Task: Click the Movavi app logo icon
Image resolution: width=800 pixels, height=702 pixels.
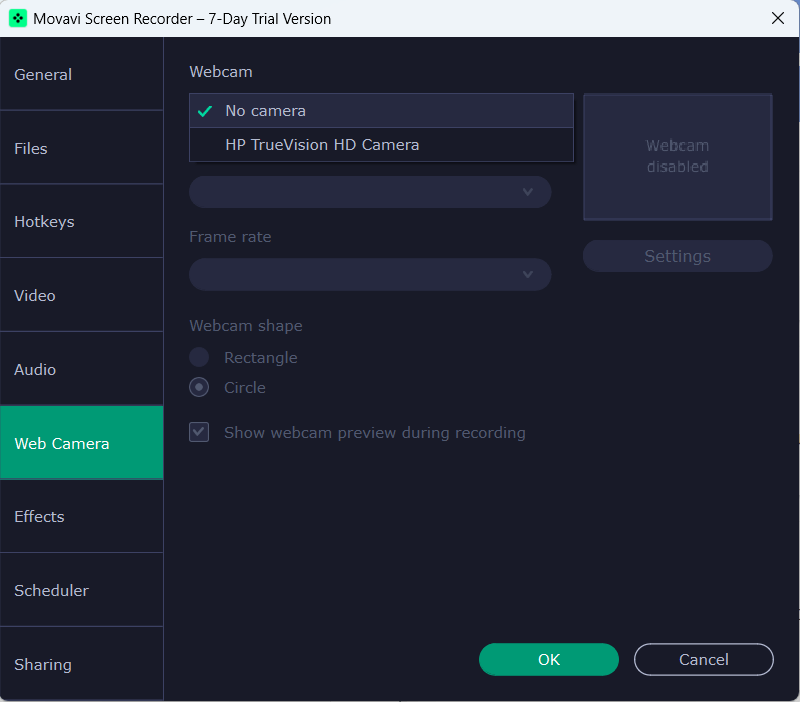Action: (x=18, y=19)
